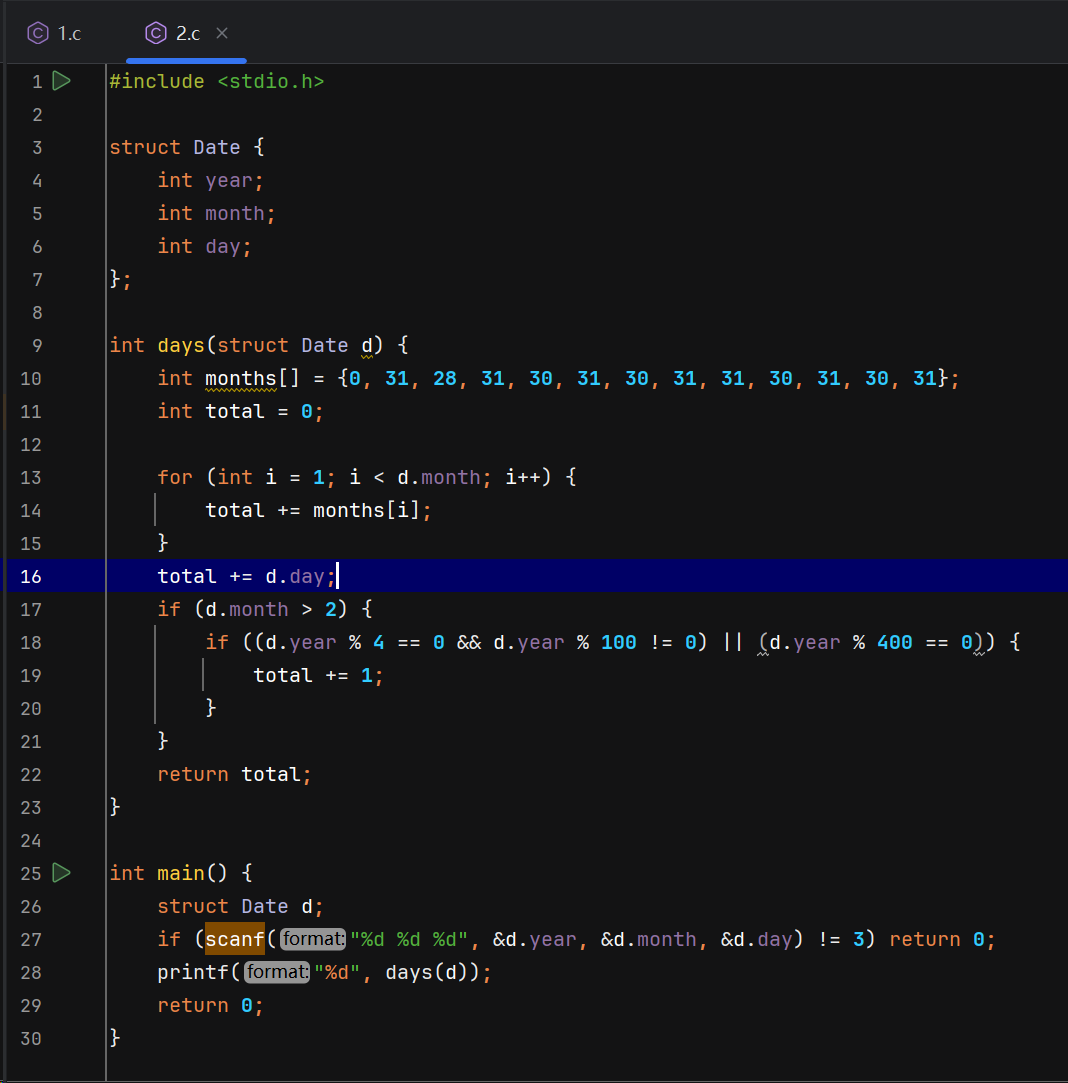
Task: Click the format hint in the printf call
Action: click(277, 973)
